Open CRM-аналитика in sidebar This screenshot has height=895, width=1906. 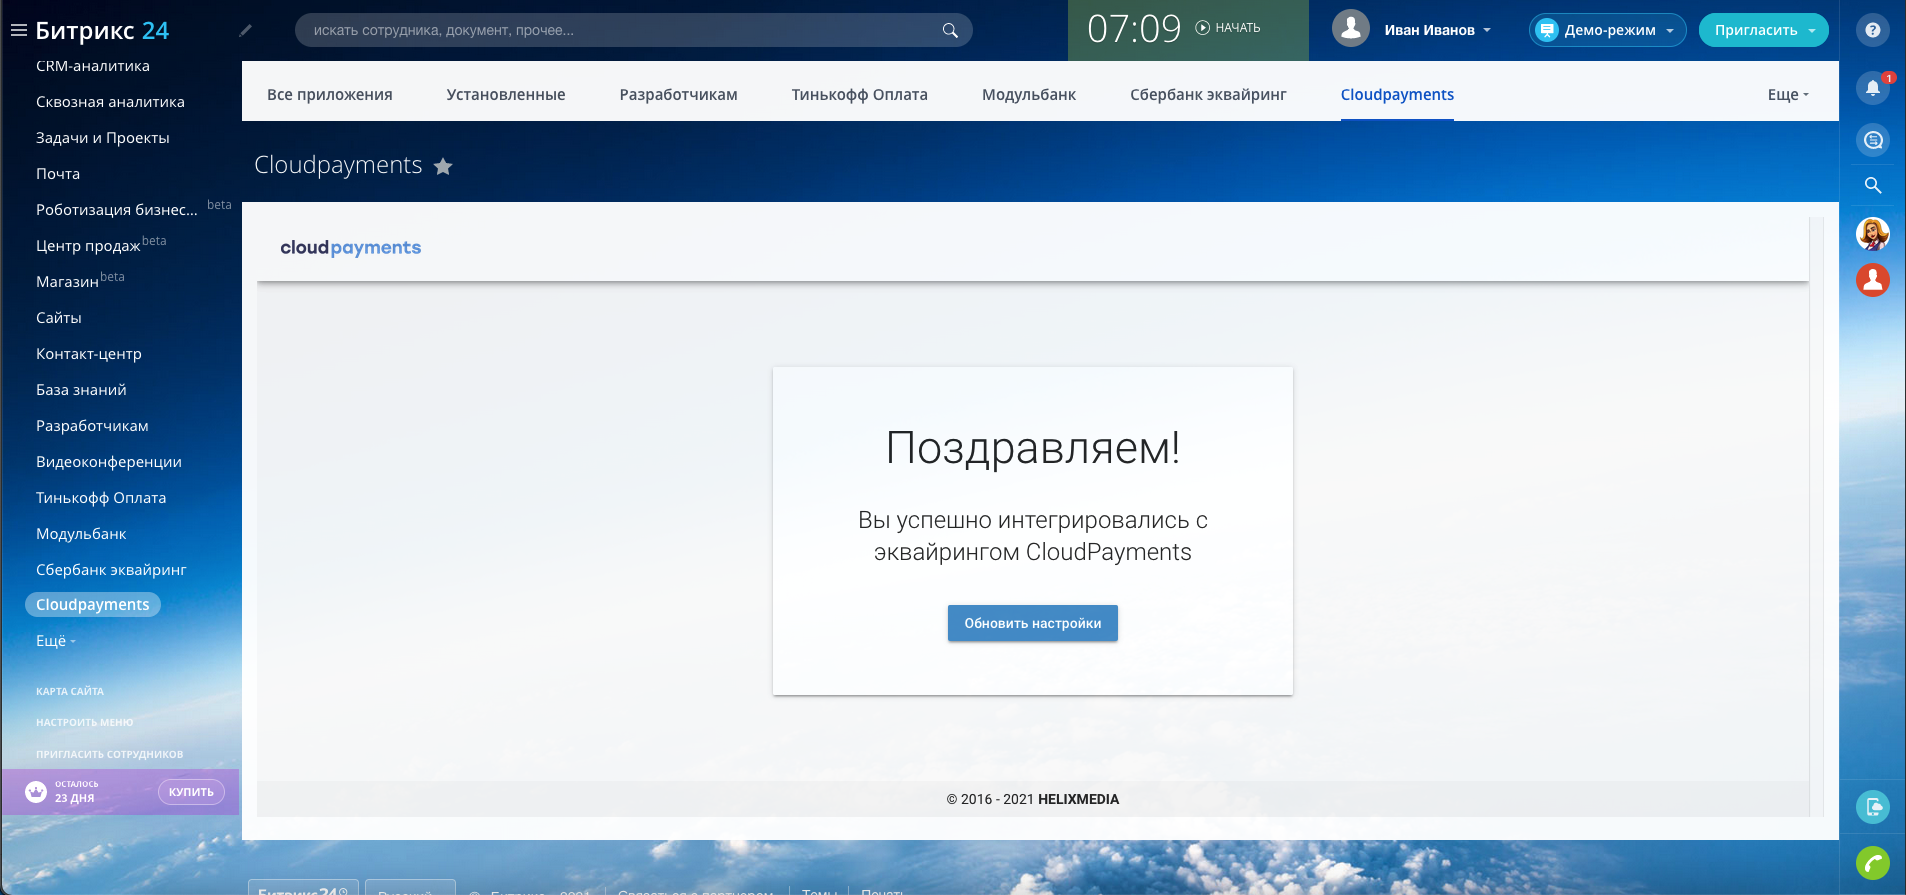(93, 66)
